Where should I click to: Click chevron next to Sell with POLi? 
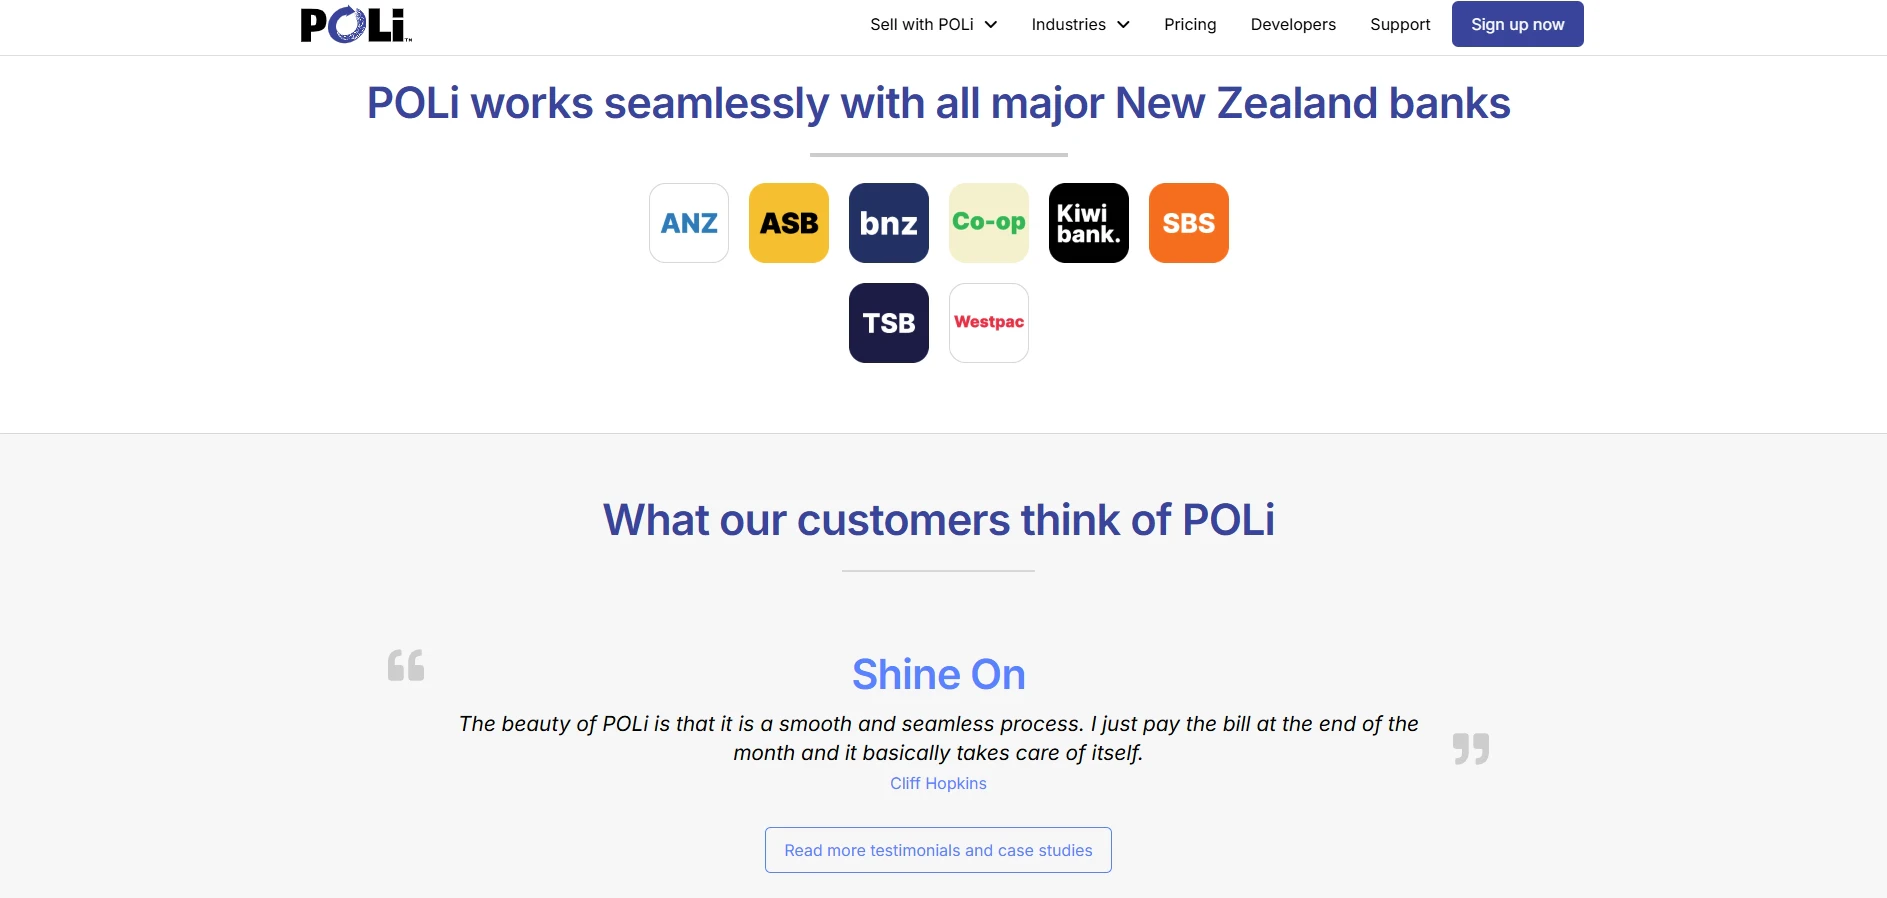click(x=991, y=25)
